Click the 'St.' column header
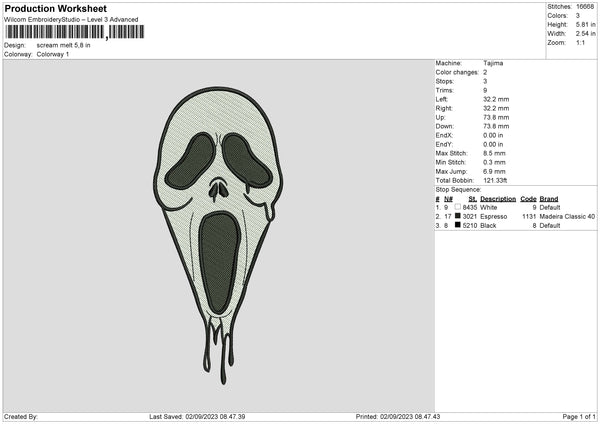The image size is (600, 424). pyautogui.click(x=473, y=199)
